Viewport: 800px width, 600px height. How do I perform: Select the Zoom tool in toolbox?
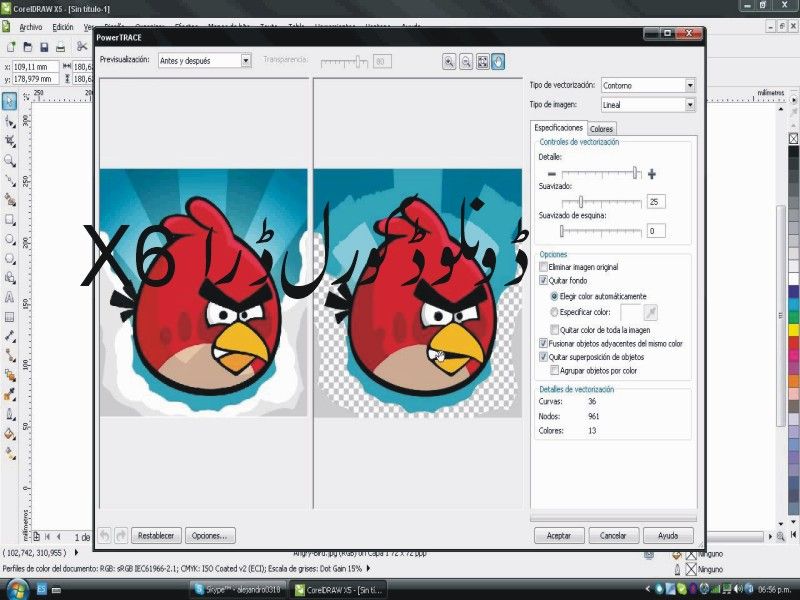(10, 161)
